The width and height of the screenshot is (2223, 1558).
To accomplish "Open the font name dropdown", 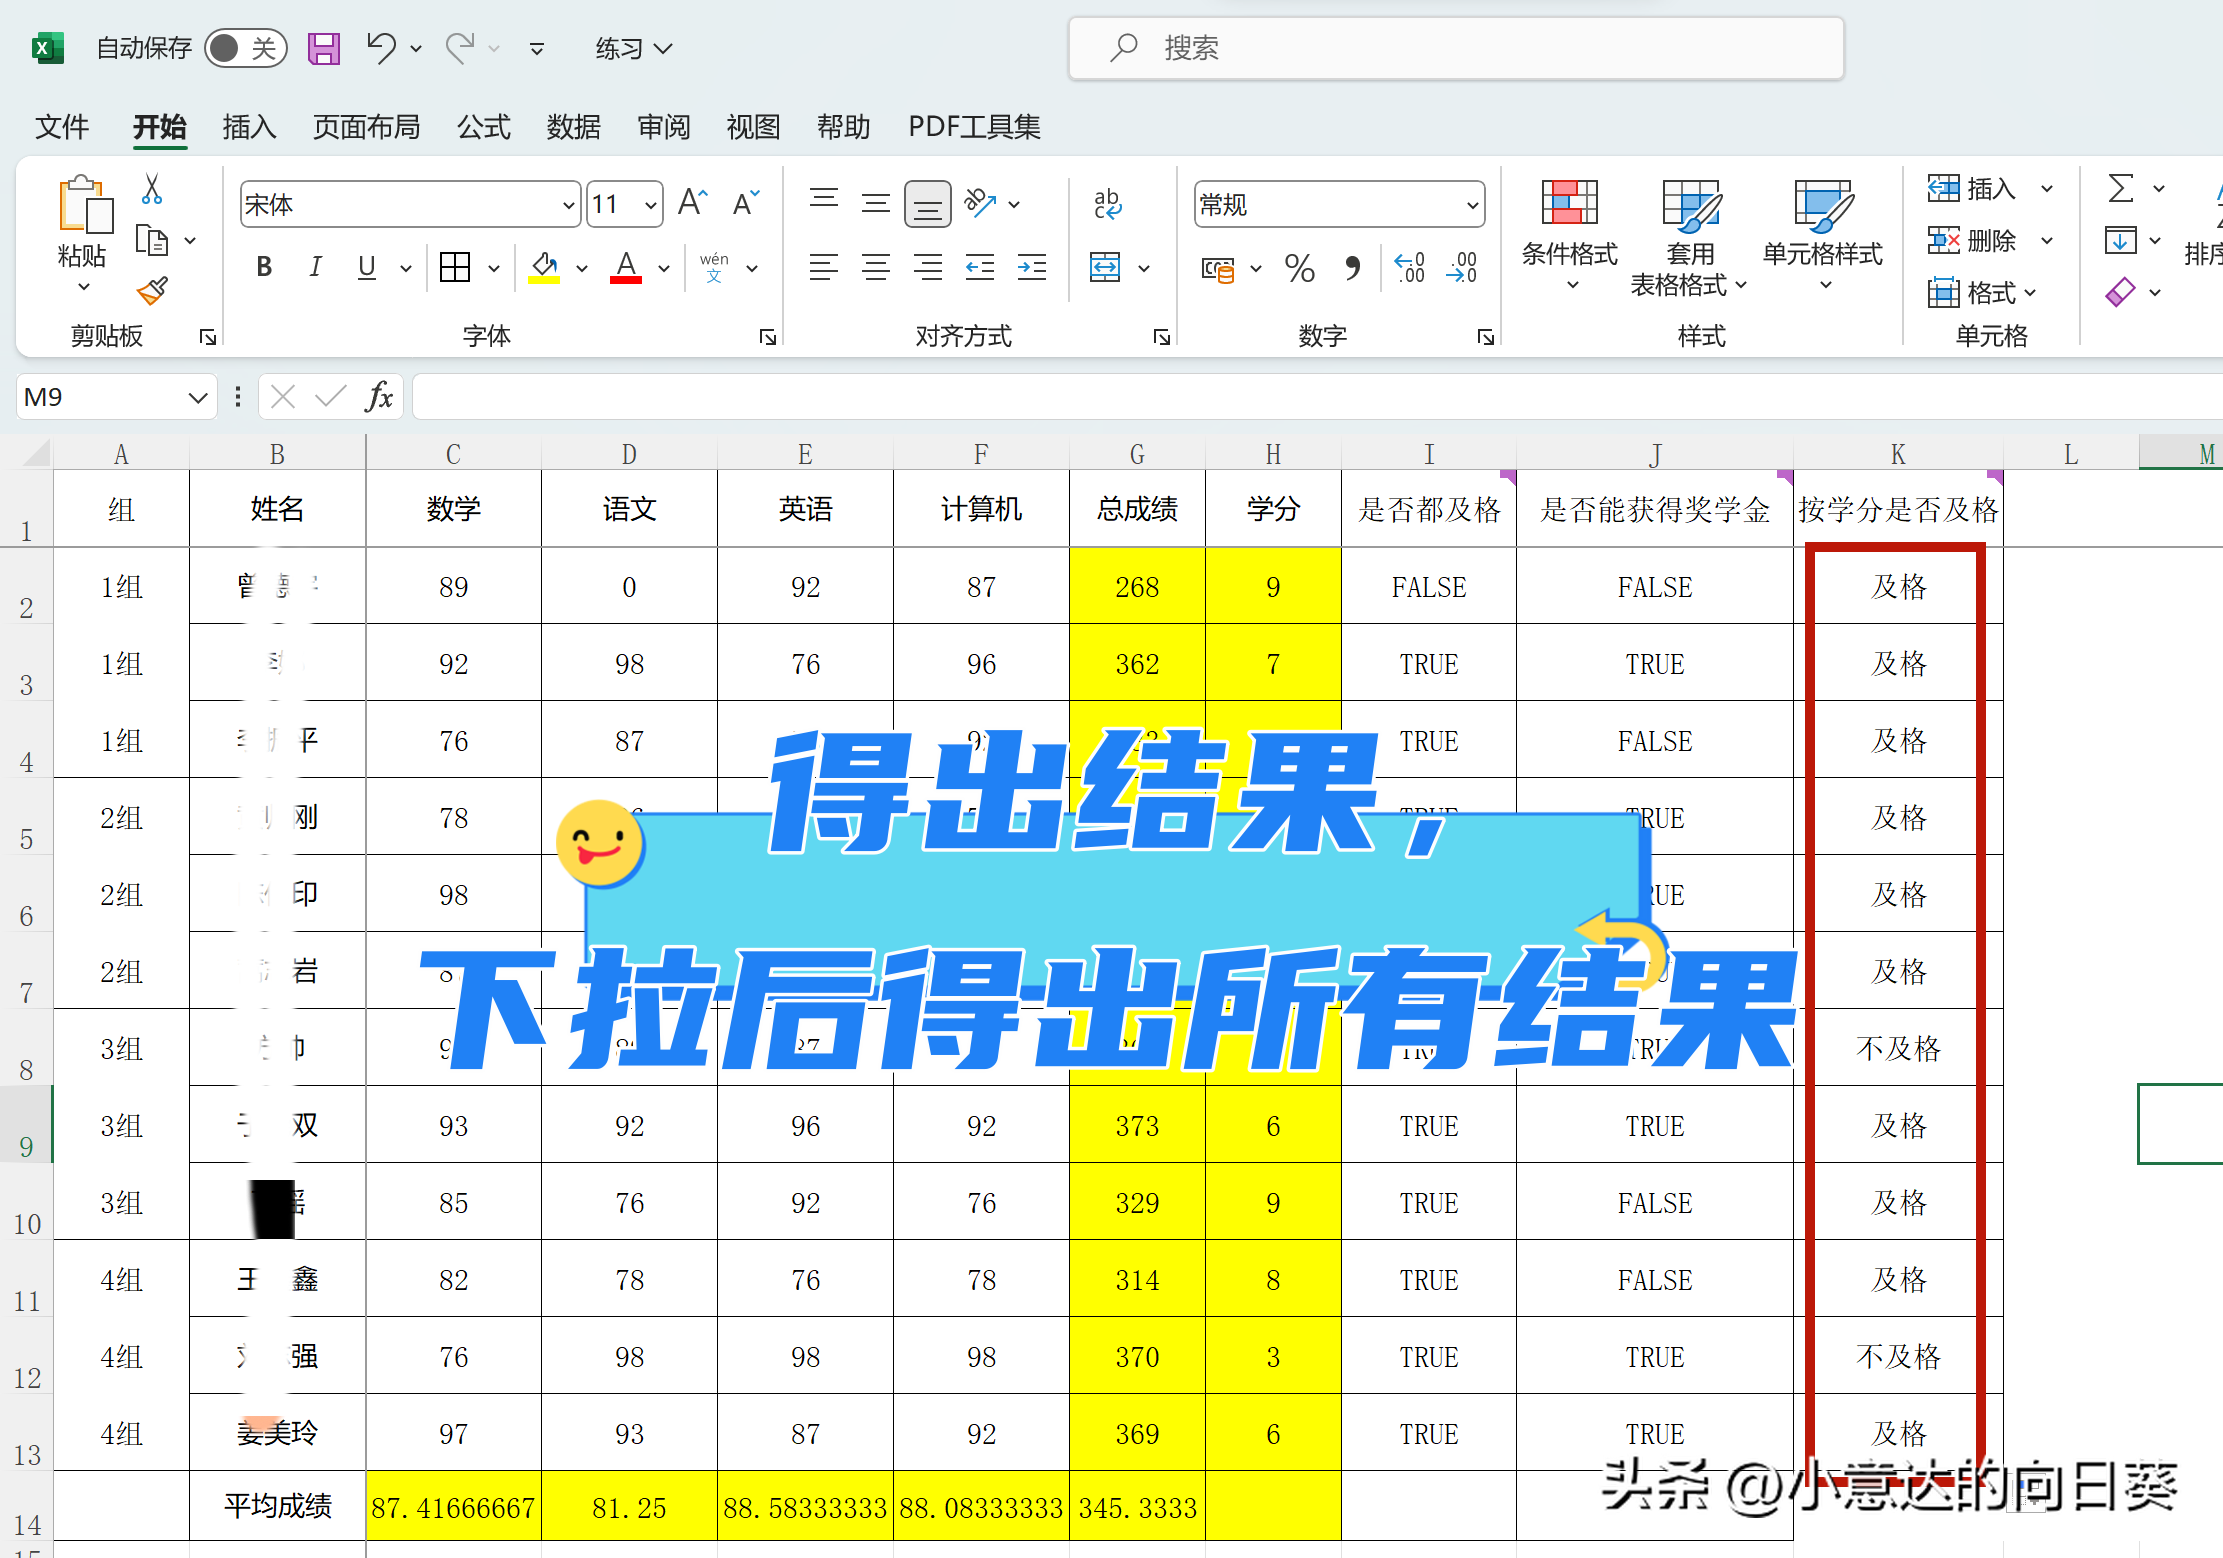I will [569, 205].
